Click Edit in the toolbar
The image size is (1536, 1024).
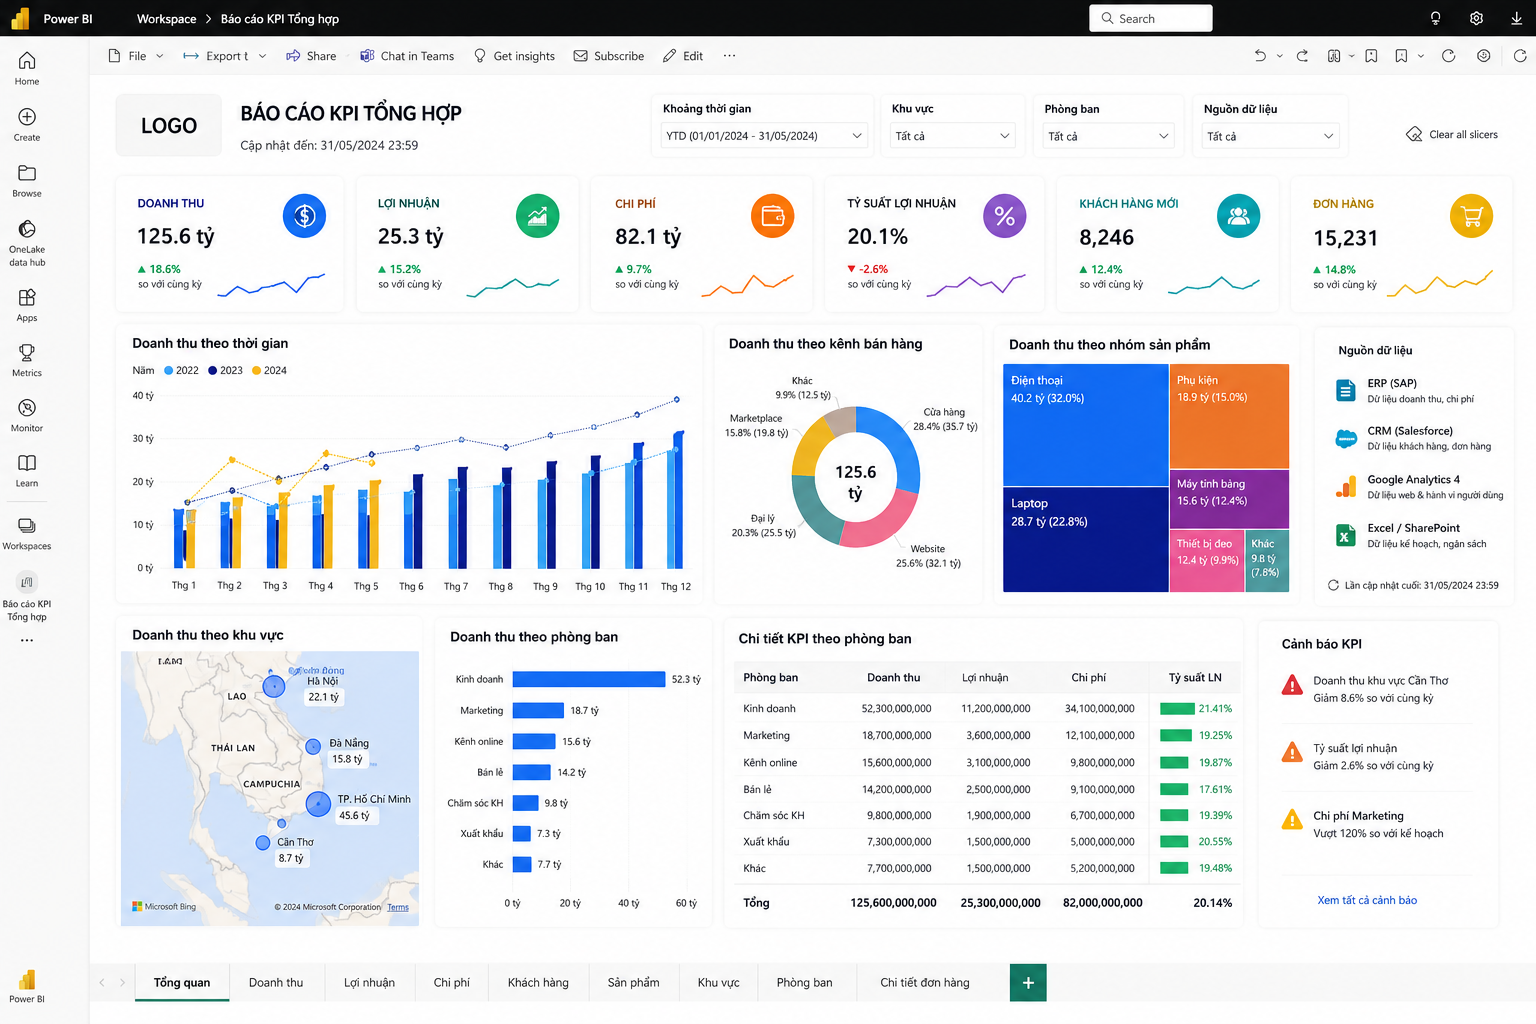683,56
